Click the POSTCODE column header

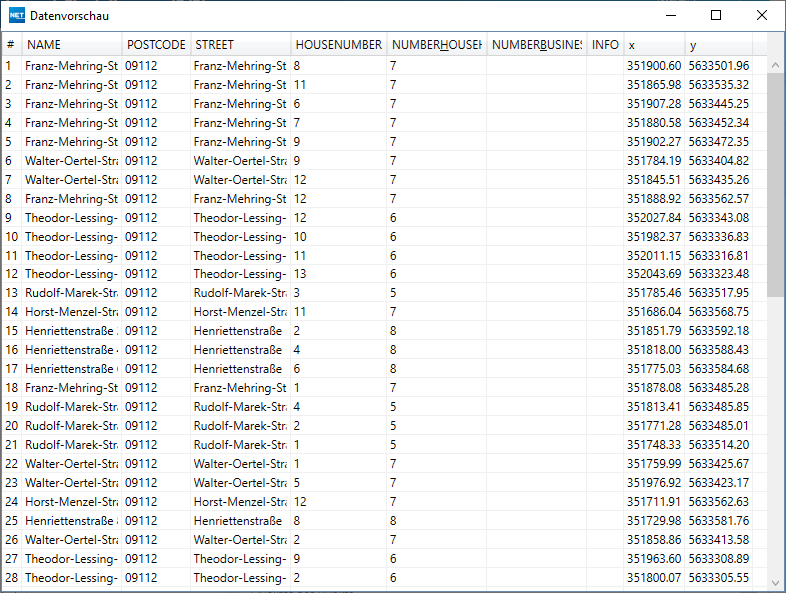156,45
